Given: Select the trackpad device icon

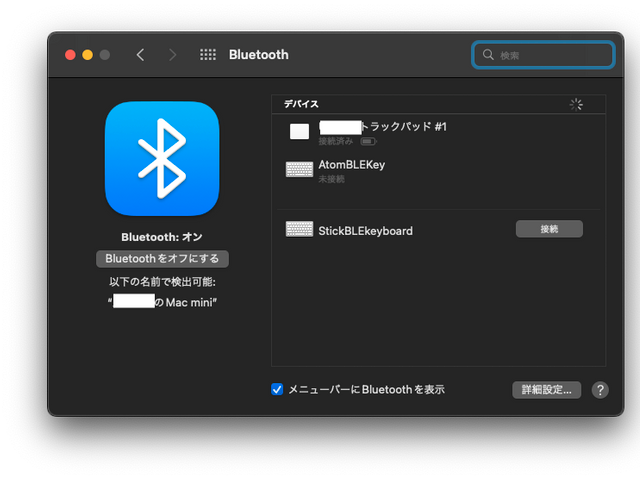Looking at the screenshot, I should pyautogui.click(x=299, y=131).
